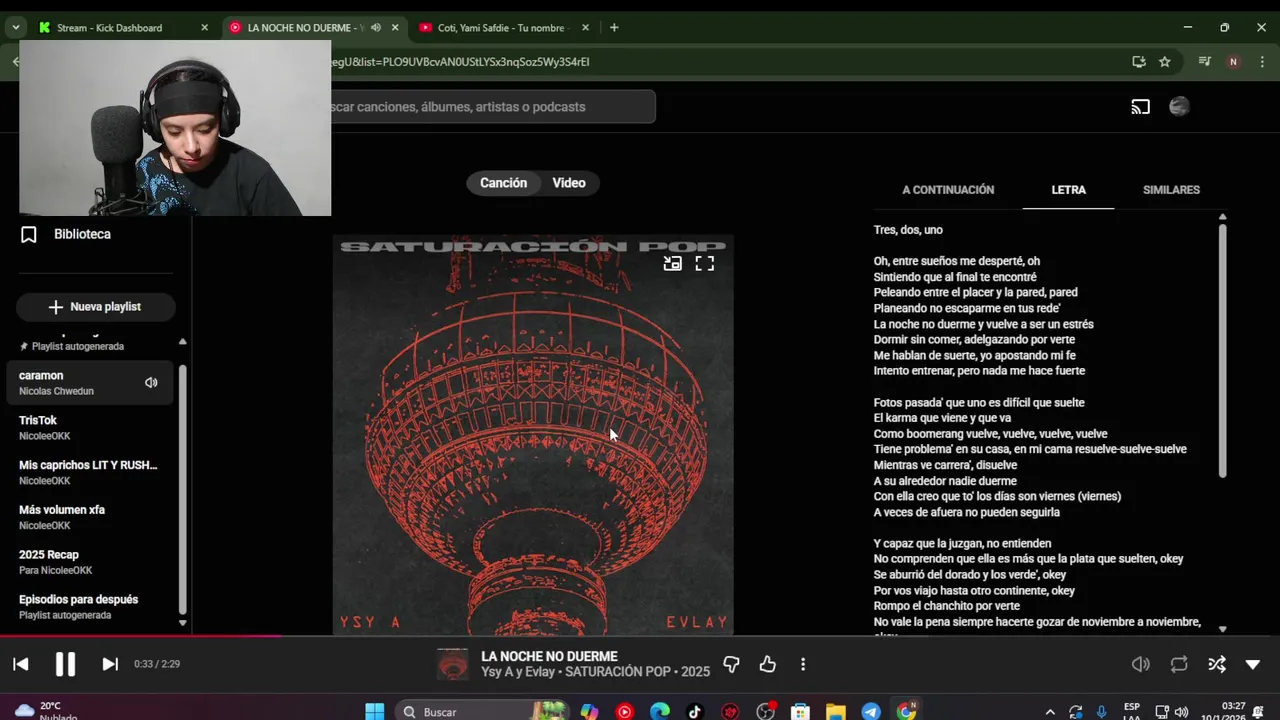The height and width of the screenshot is (720, 1280).
Task: Open Copilot from the taskbar
Action: pyautogui.click(x=589, y=712)
